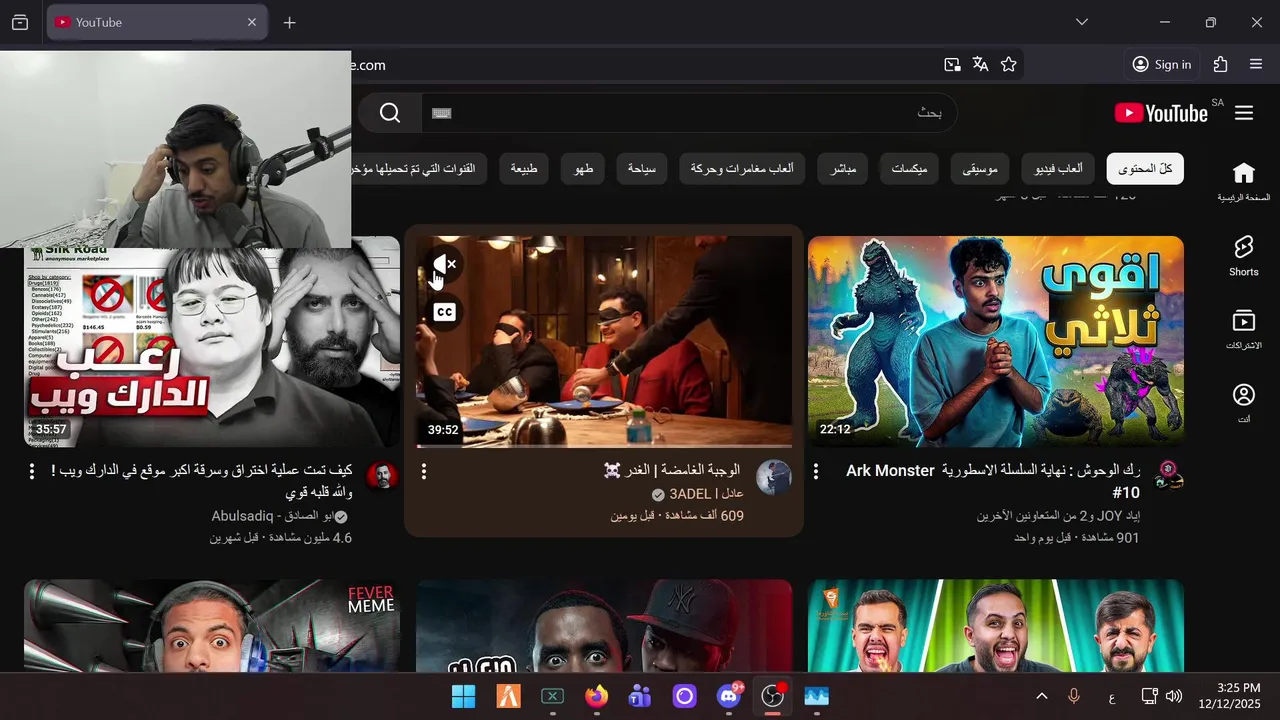Viewport: 1280px width, 720px height.
Task: Open the Subscriptions (الاشتراكات) sidebar icon
Action: (1243, 330)
